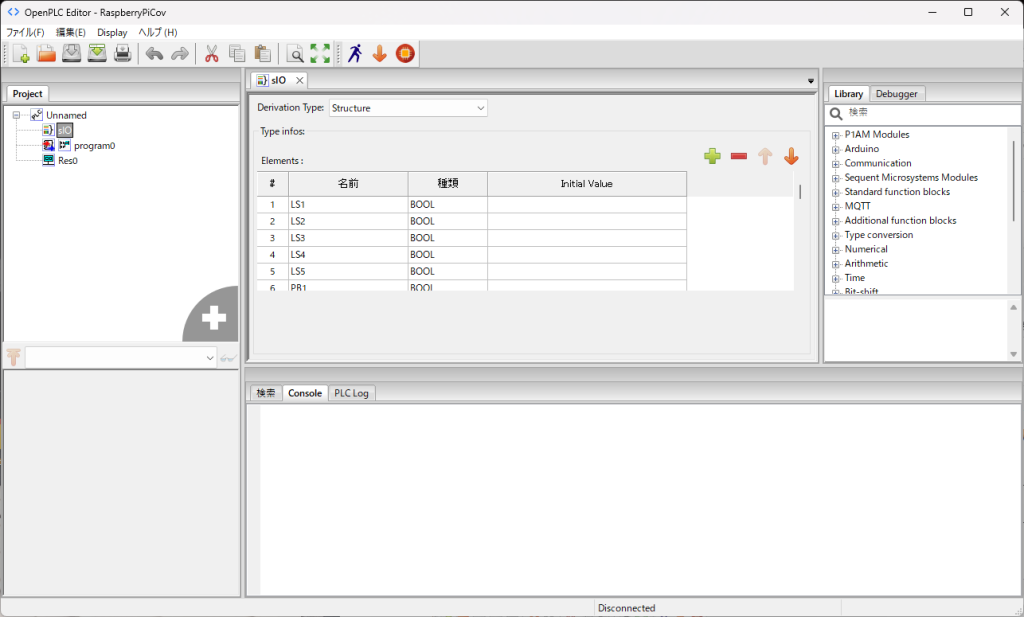The height and width of the screenshot is (617, 1024).
Task: Paste from clipboard using toolbar icon
Action: pyautogui.click(x=263, y=54)
